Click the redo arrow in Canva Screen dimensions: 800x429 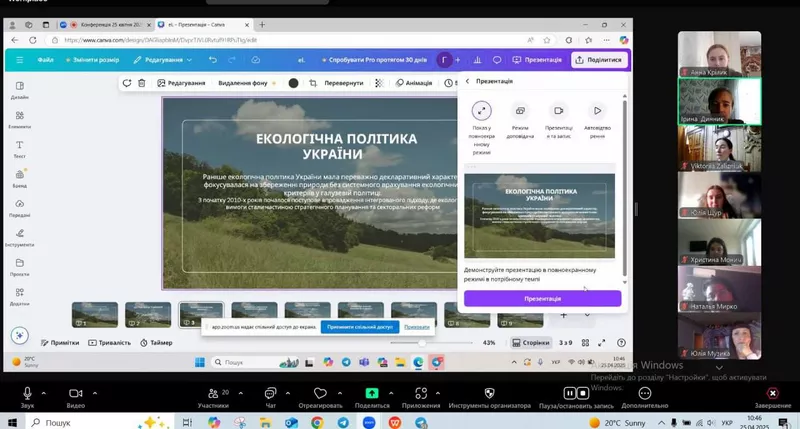click(232, 60)
